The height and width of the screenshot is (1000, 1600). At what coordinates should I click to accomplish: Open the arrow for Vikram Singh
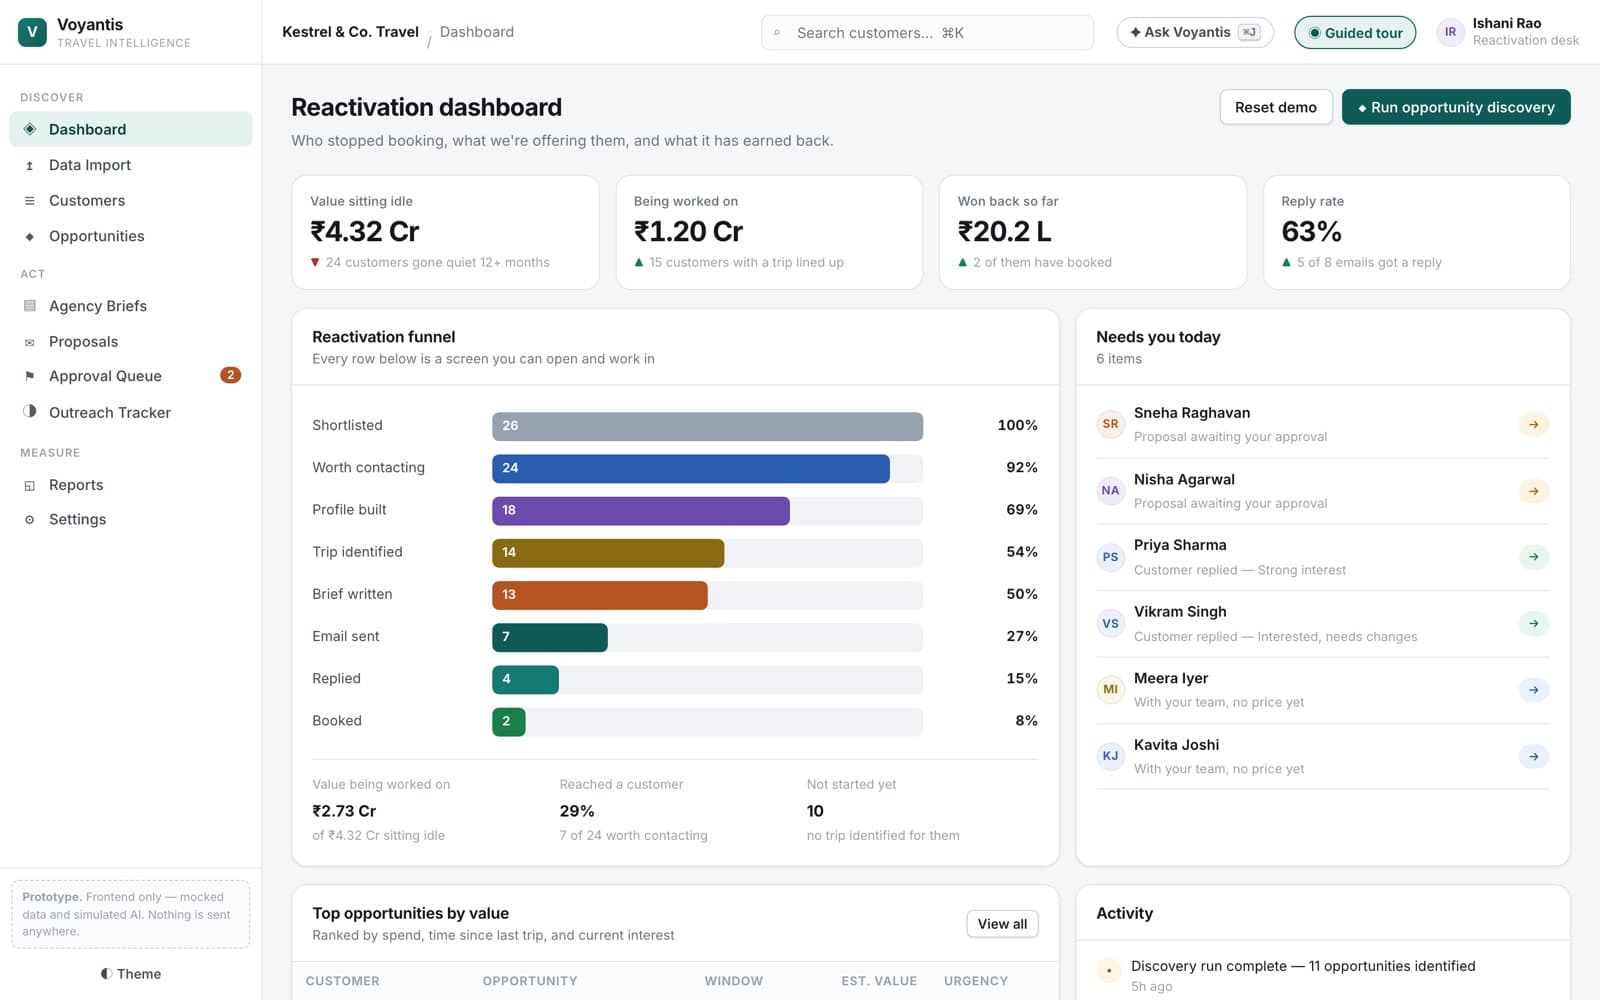tap(1533, 624)
